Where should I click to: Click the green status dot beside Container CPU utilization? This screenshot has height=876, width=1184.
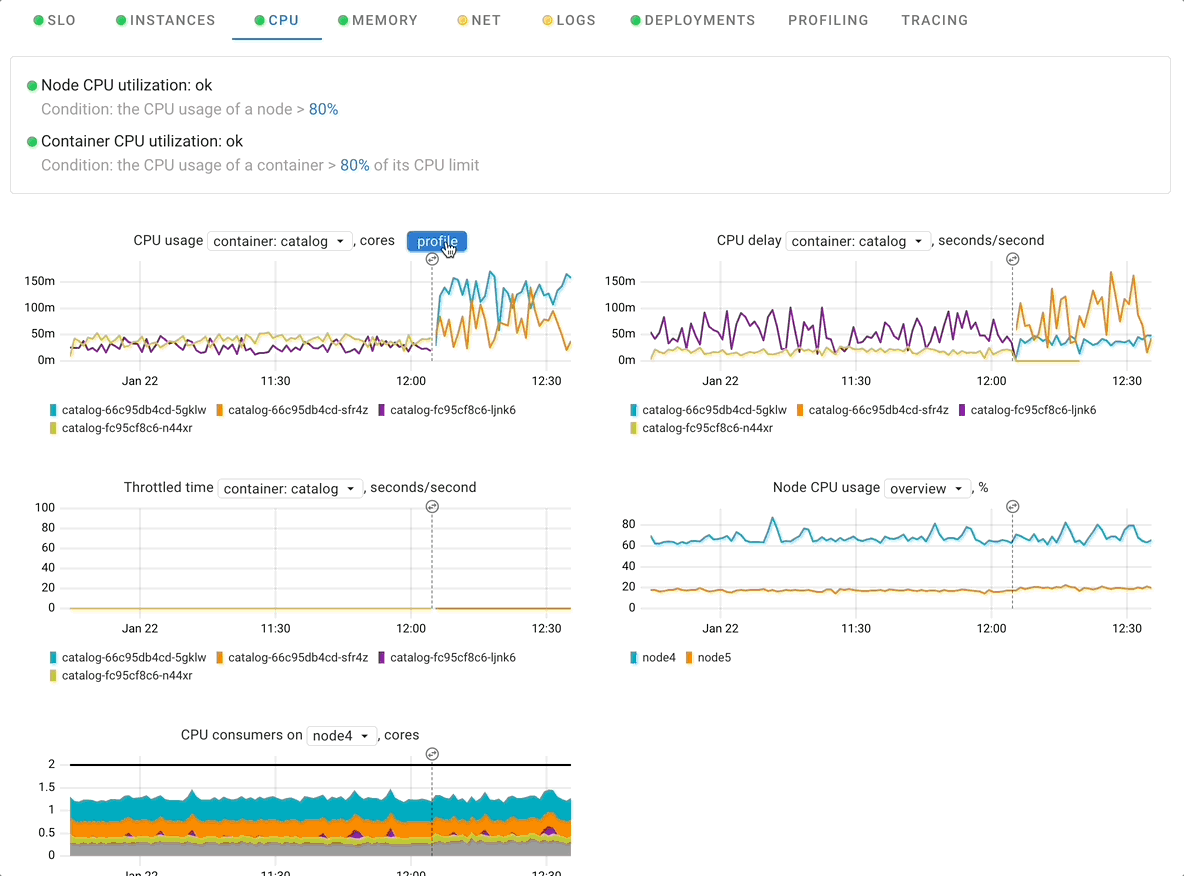[32, 142]
